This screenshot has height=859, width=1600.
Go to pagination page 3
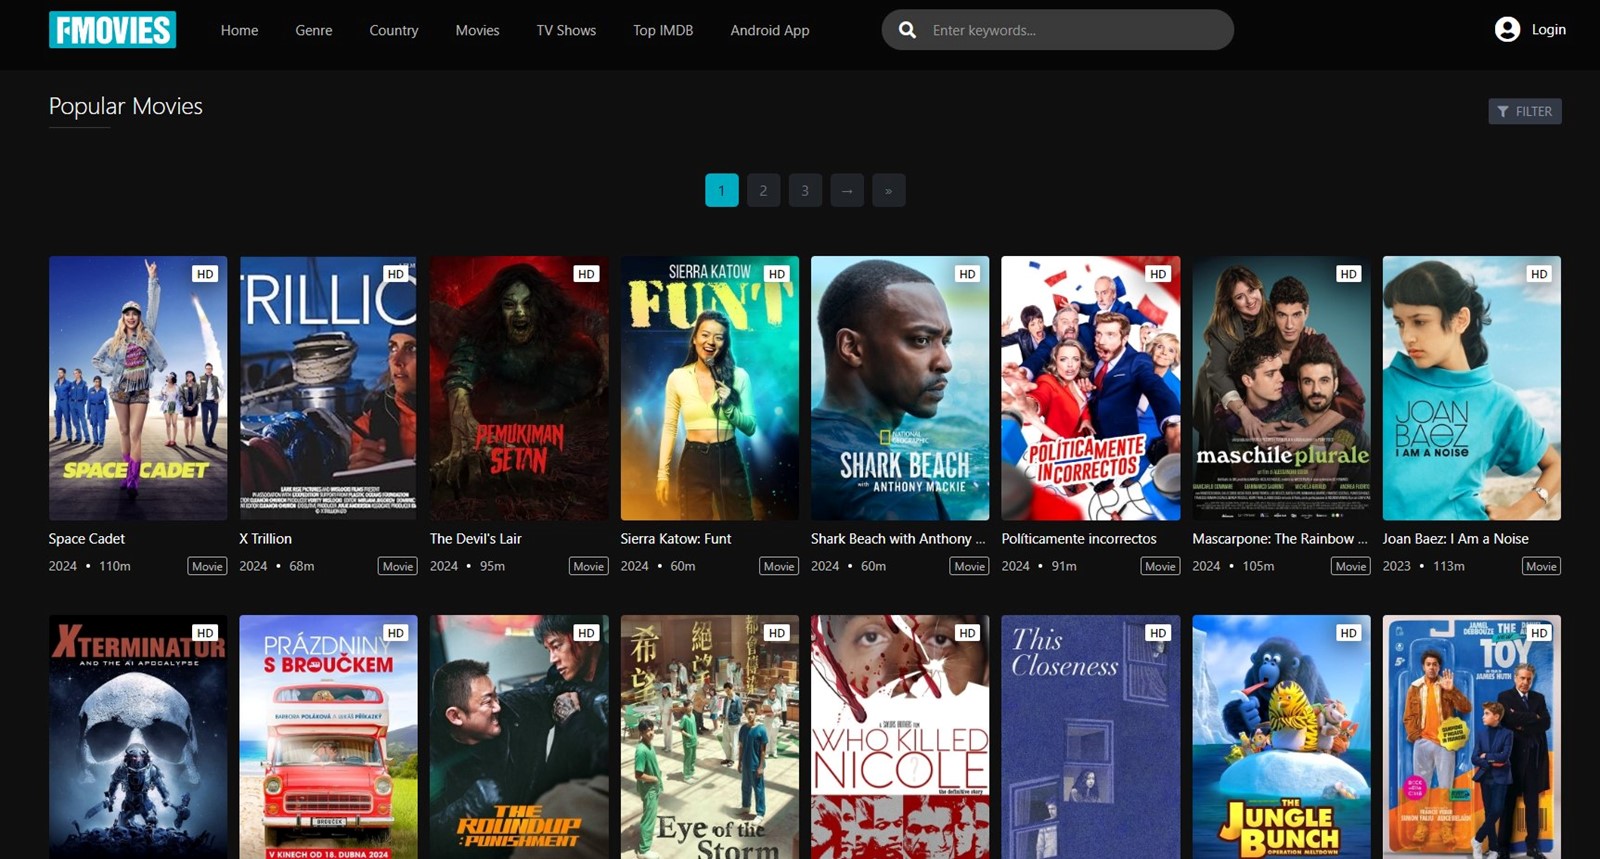coord(805,190)
